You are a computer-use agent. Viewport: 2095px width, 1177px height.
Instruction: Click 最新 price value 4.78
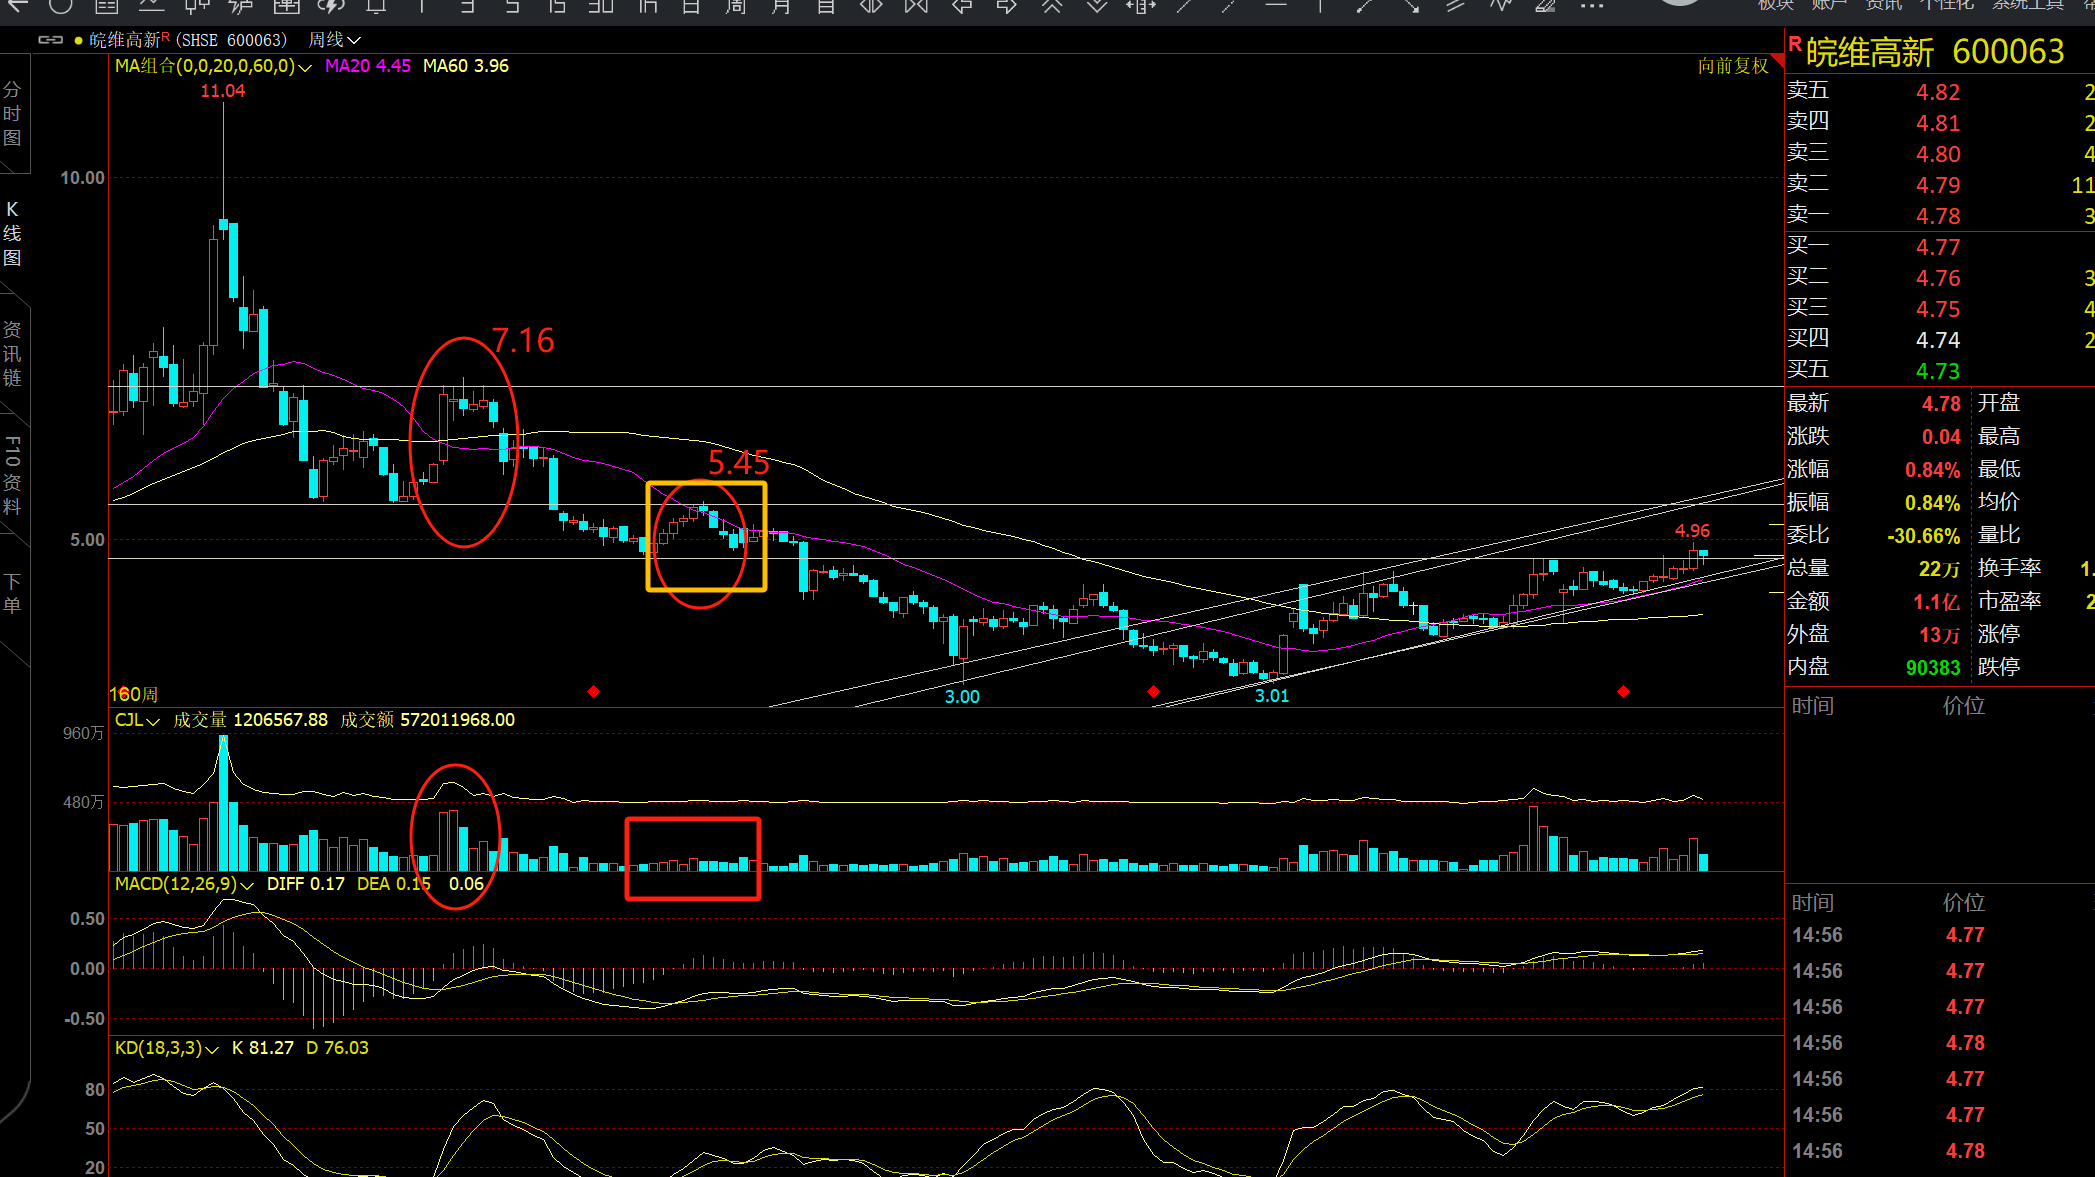click(1941, 404)
